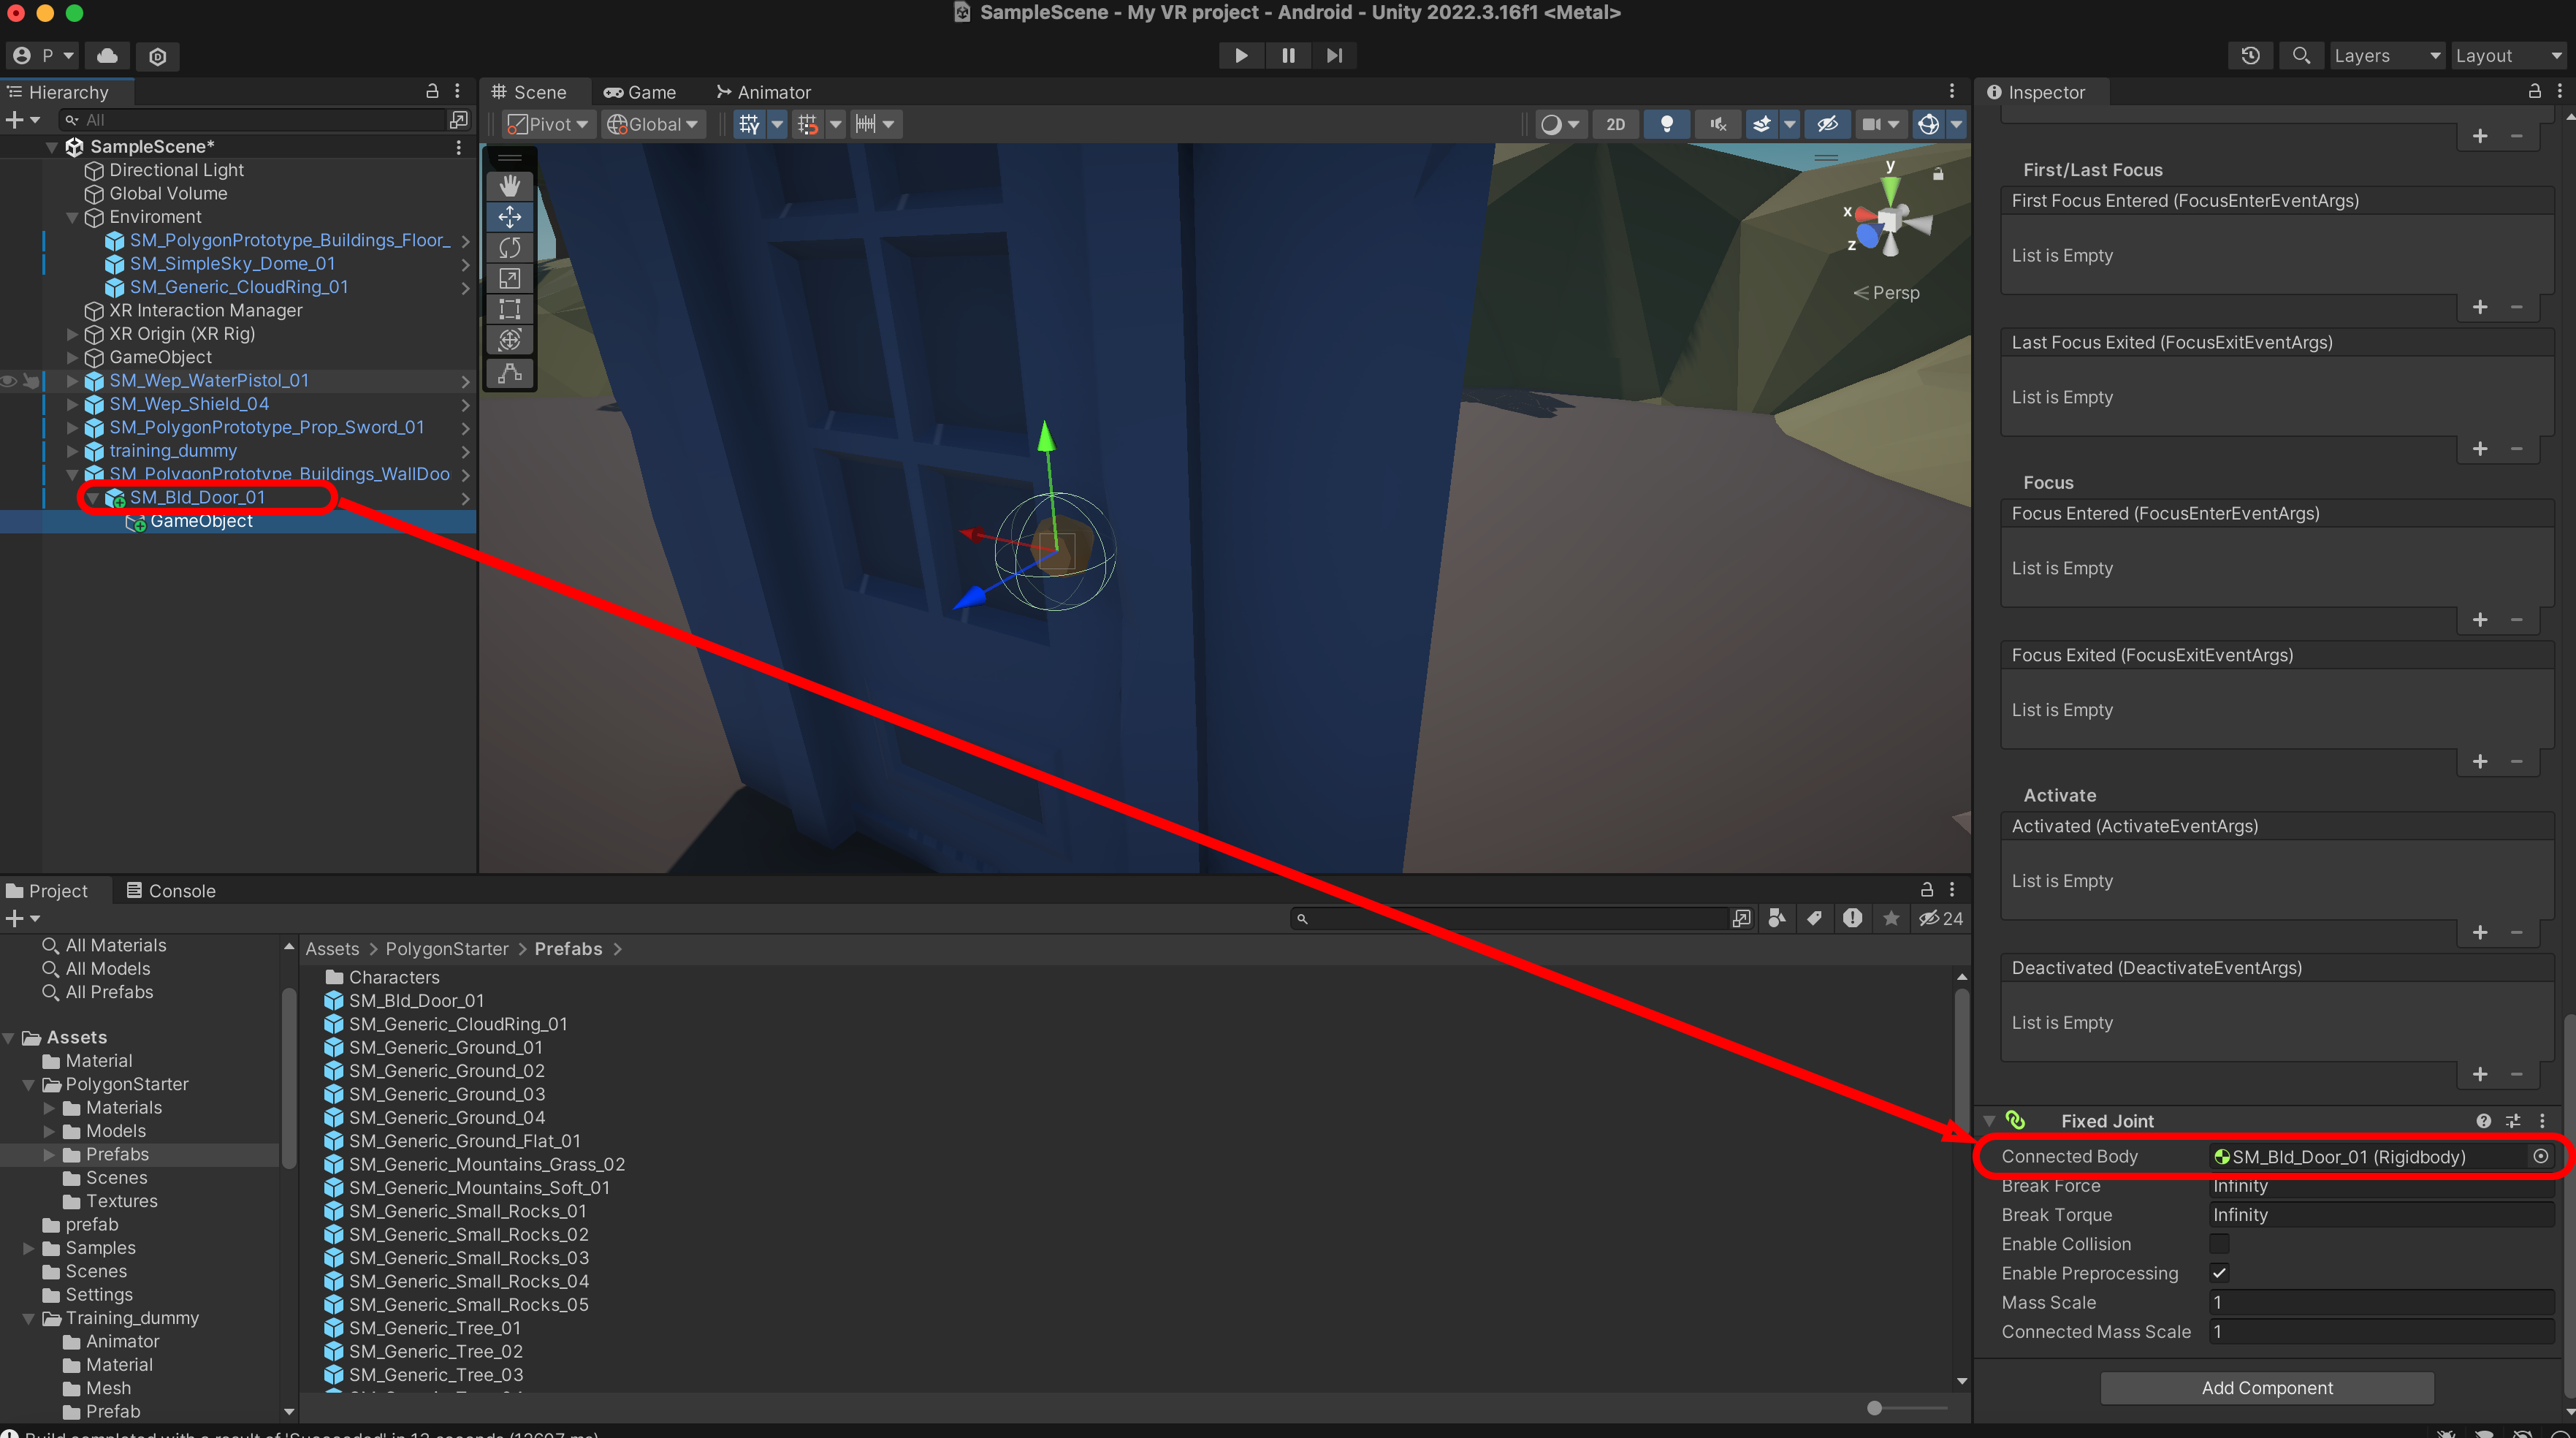Select the Rect transform tool

509,309
